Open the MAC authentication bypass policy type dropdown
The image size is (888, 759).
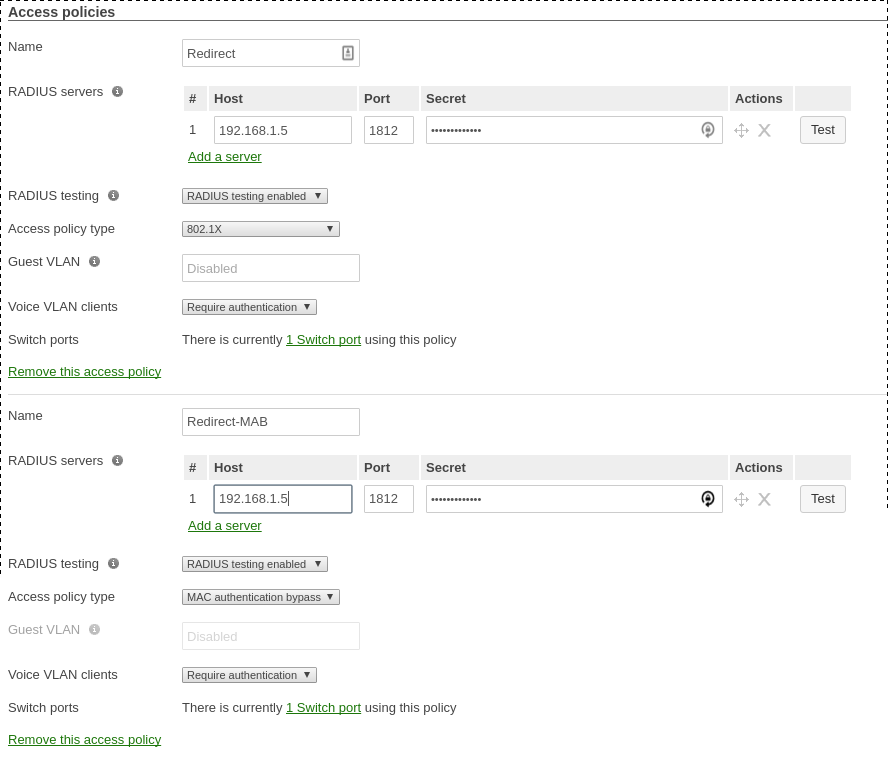click(260, 597)
